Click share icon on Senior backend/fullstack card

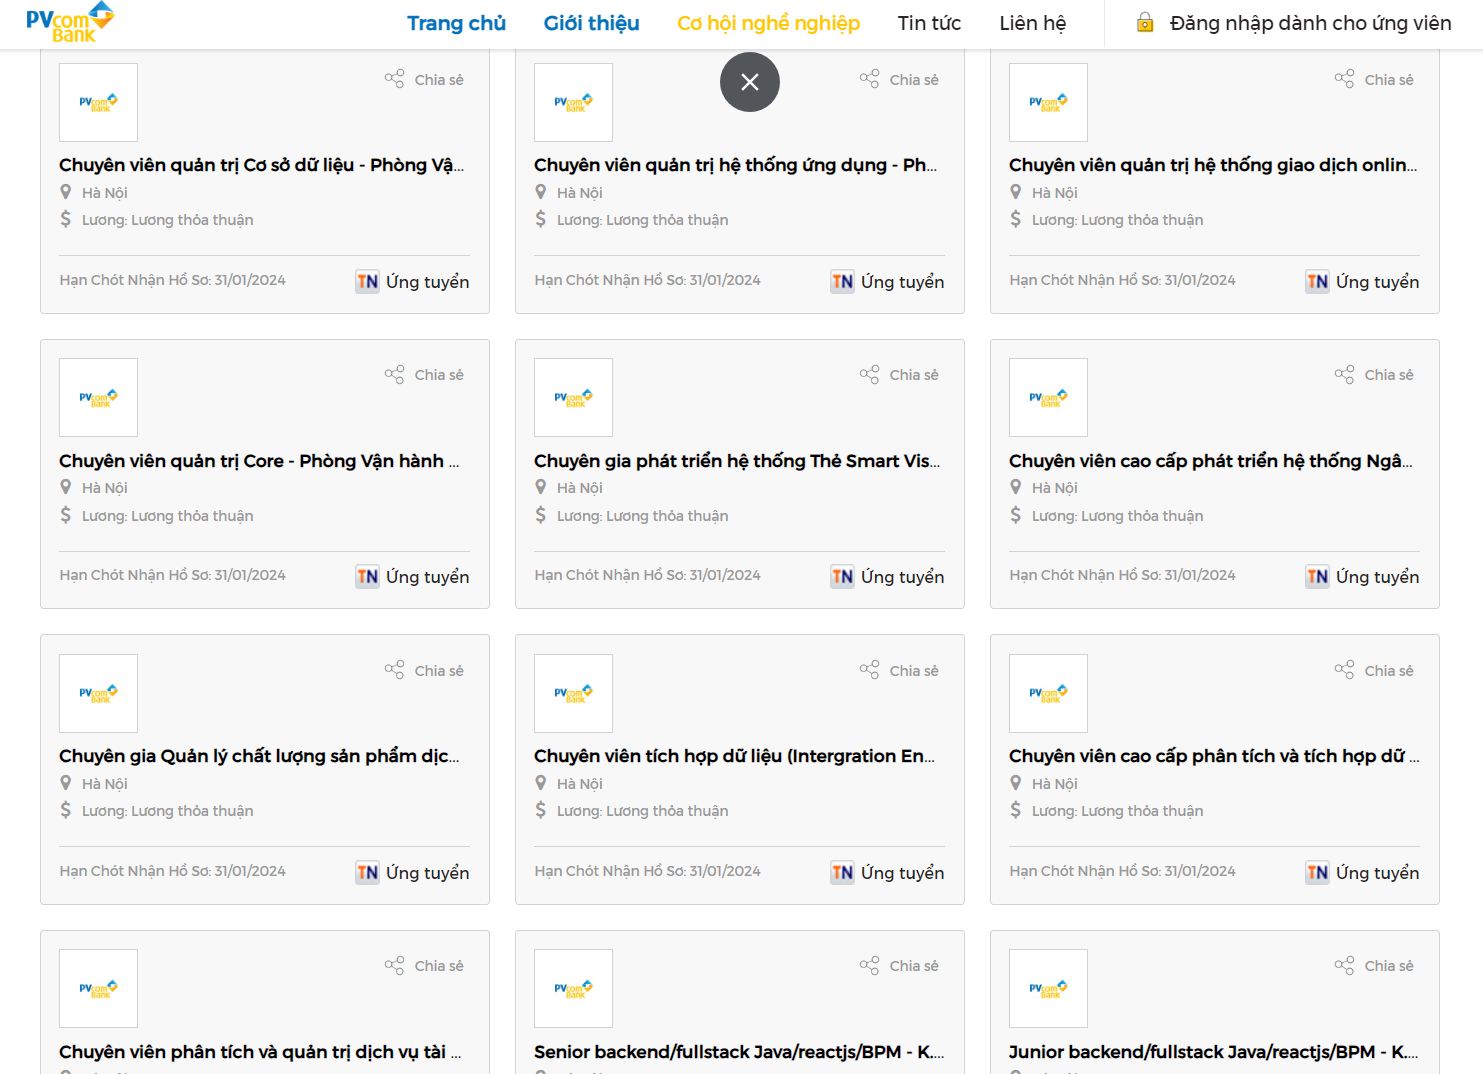click(870, 965)
